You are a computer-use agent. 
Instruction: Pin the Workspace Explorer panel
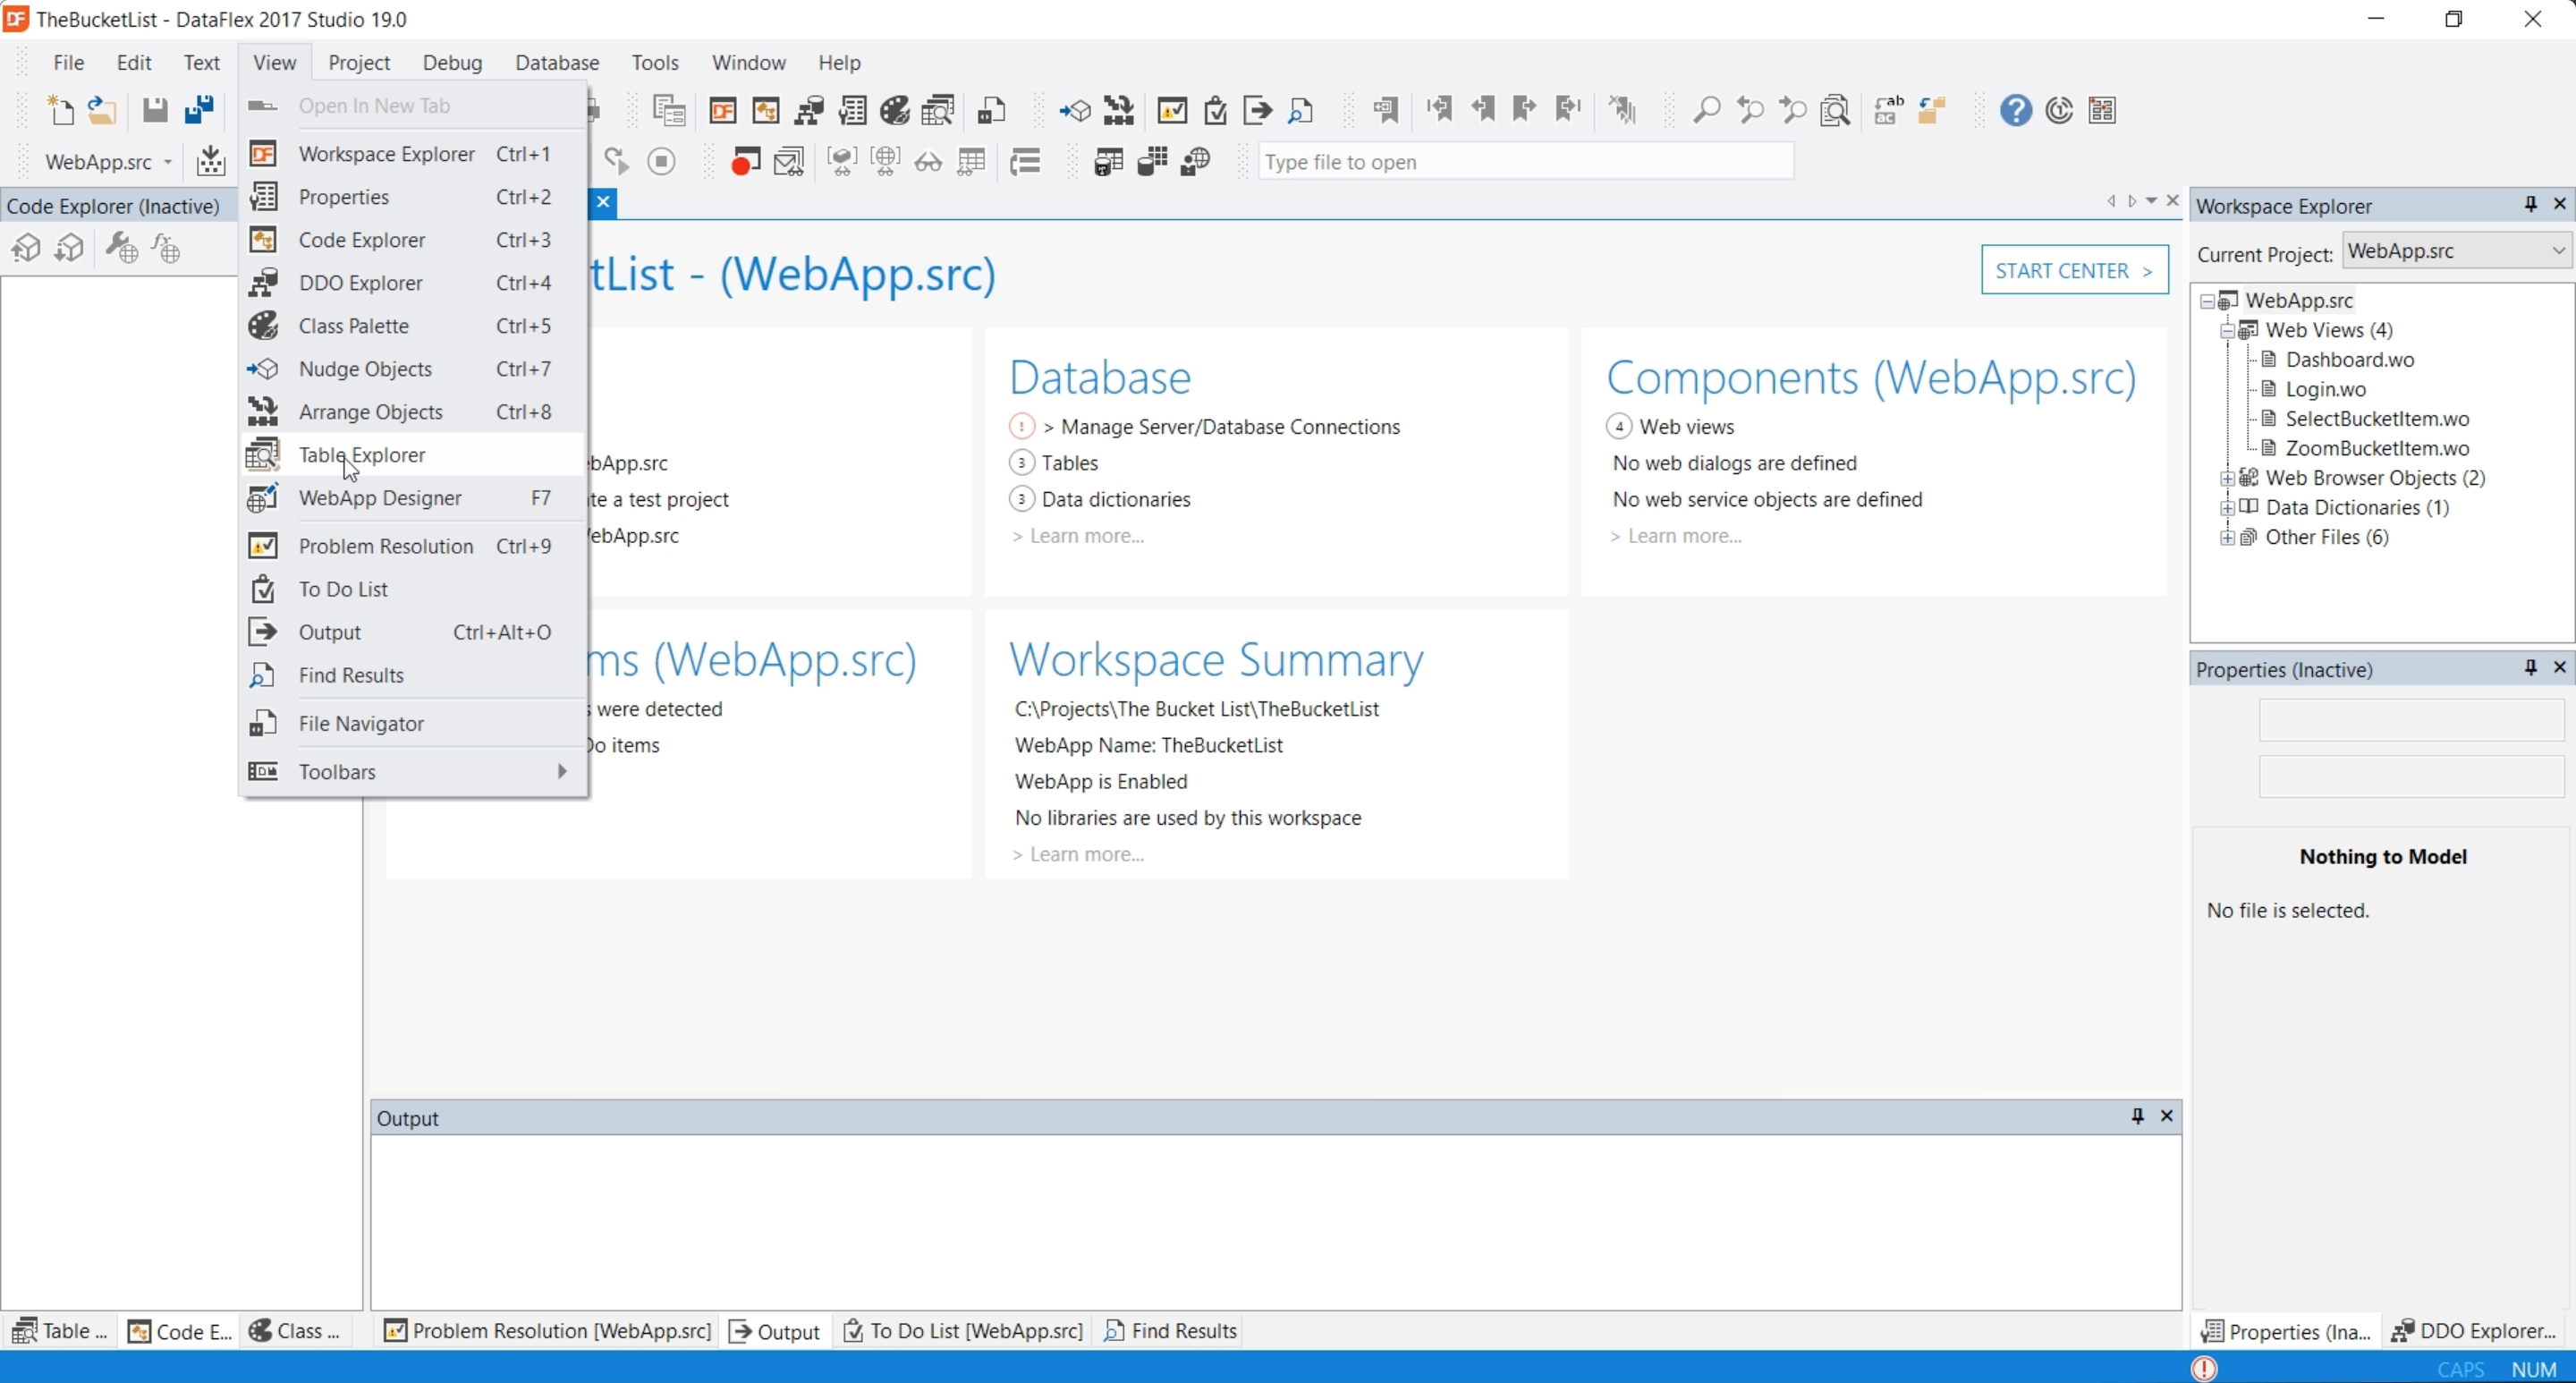point(2530,205)
